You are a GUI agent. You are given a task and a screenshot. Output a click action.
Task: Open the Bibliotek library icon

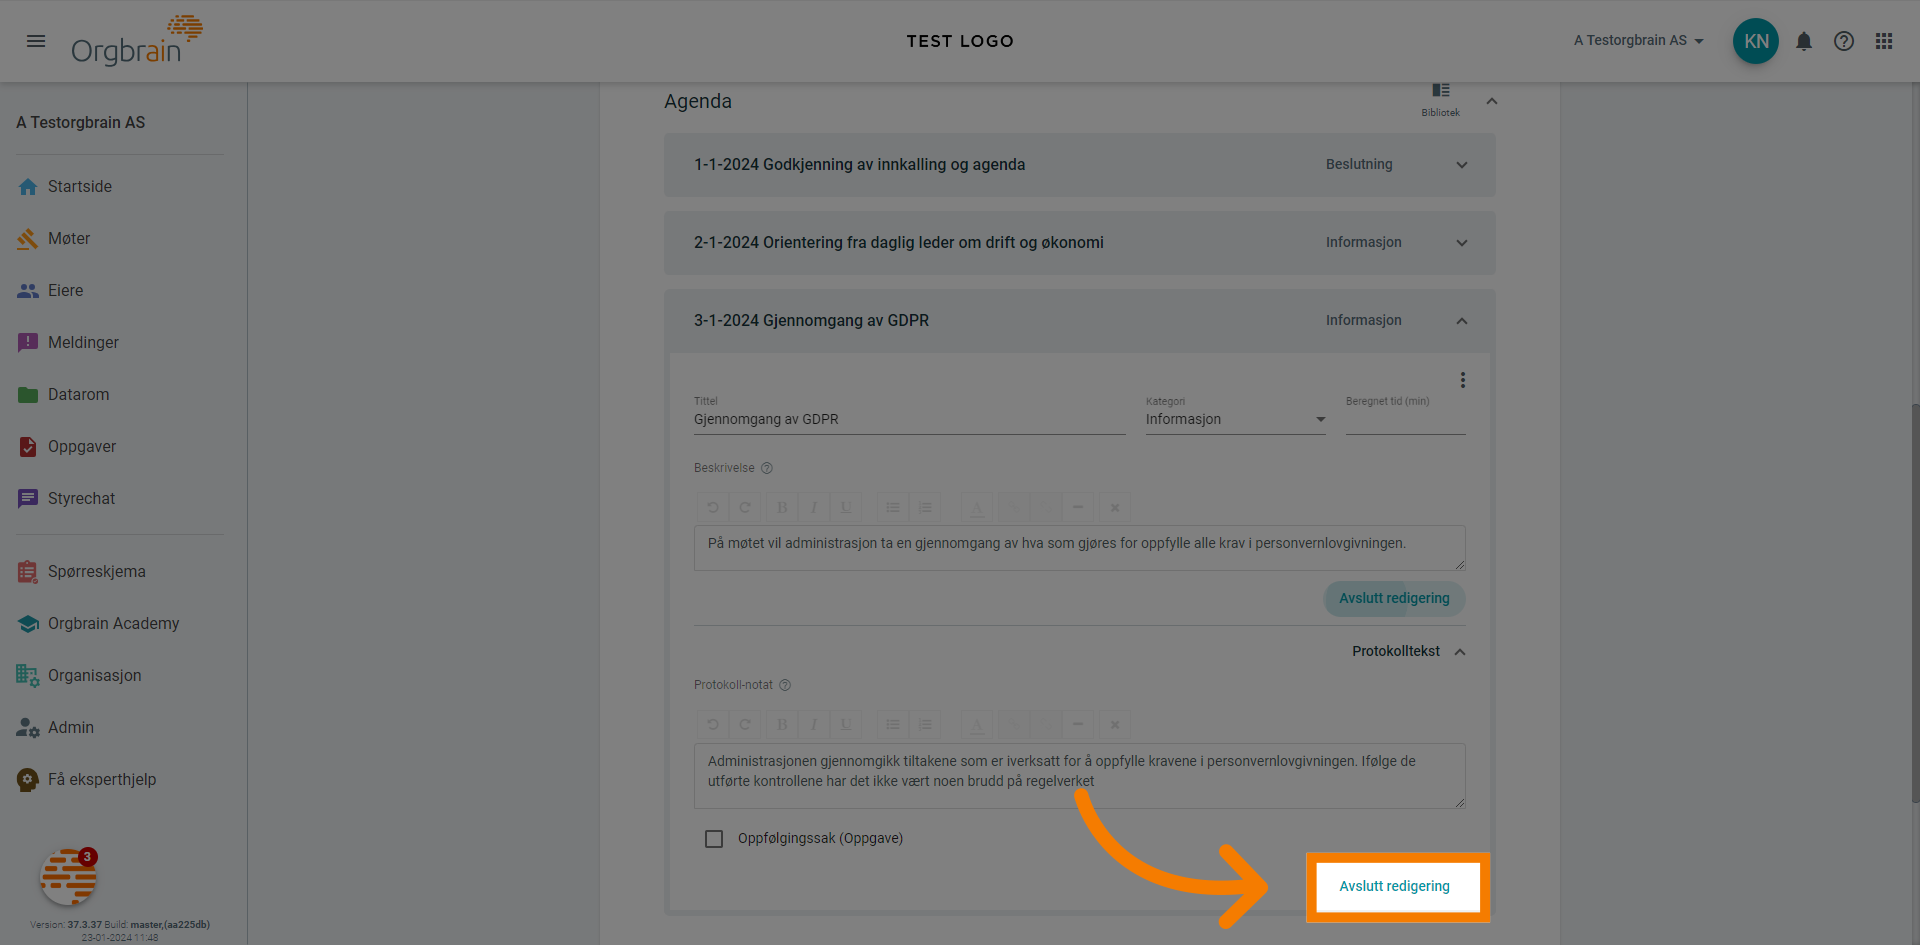[1440, 98]
